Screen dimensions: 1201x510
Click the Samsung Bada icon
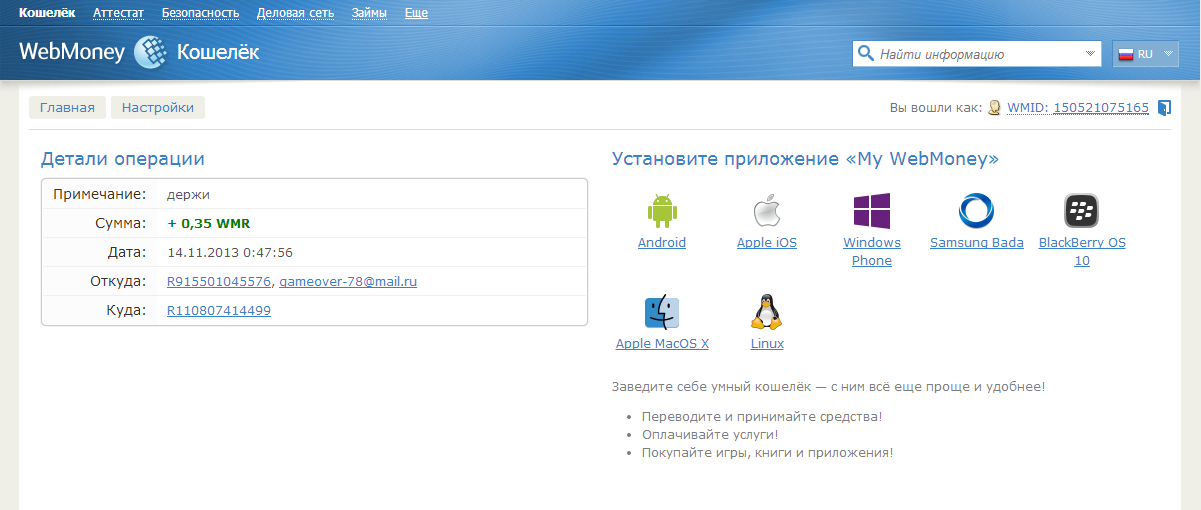click(976, 211)
